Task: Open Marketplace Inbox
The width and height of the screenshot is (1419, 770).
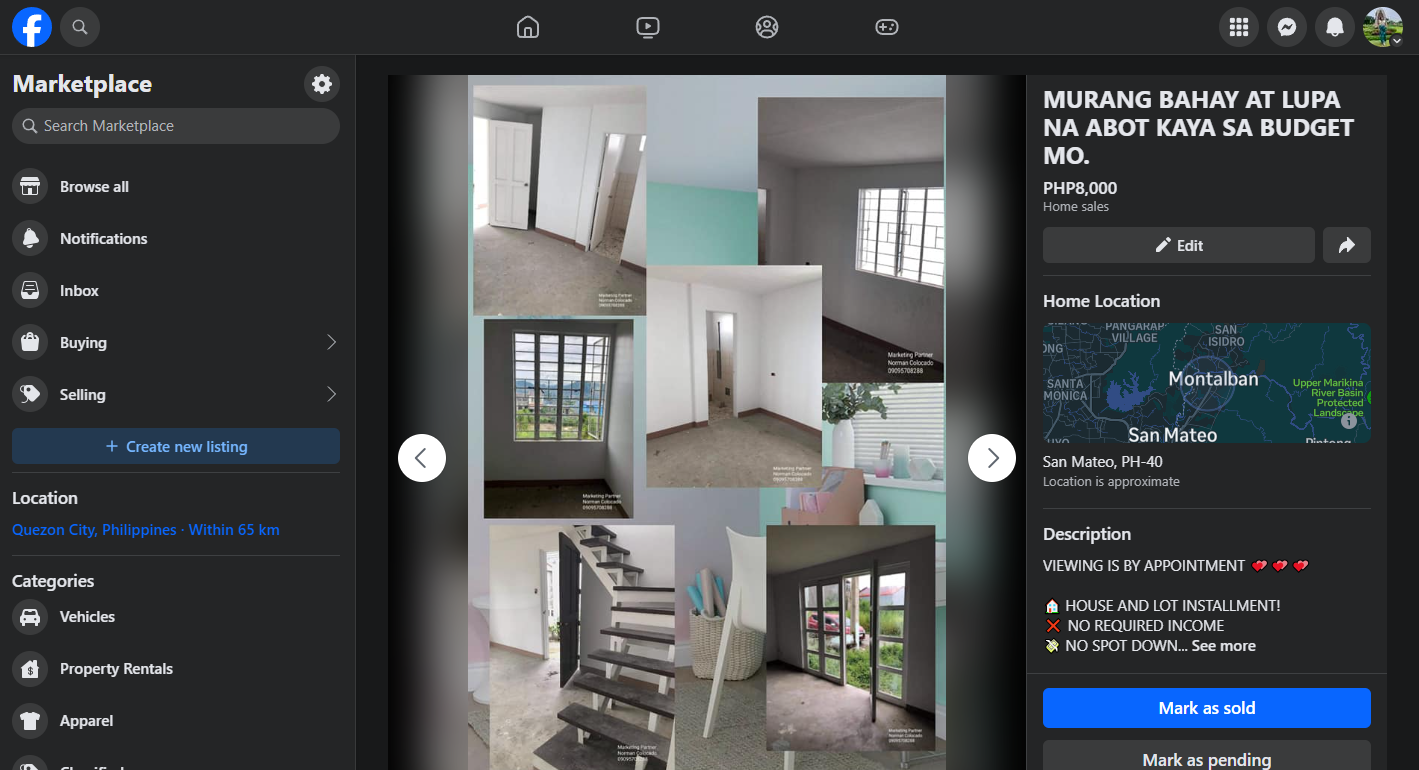Action: click(176, 291)
